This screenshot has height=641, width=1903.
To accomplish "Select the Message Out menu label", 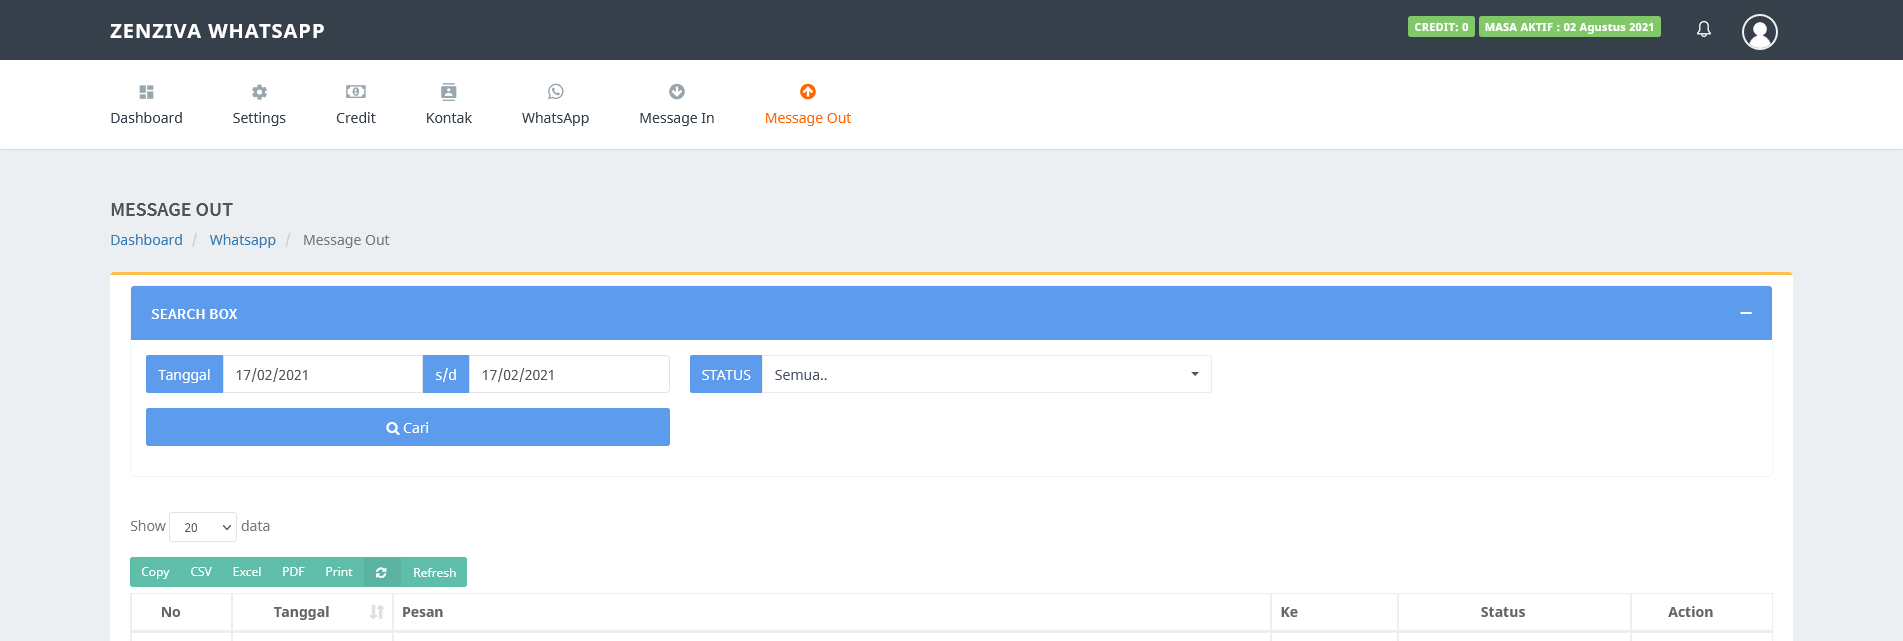I will pyautogui.click(x=808, y=118).
